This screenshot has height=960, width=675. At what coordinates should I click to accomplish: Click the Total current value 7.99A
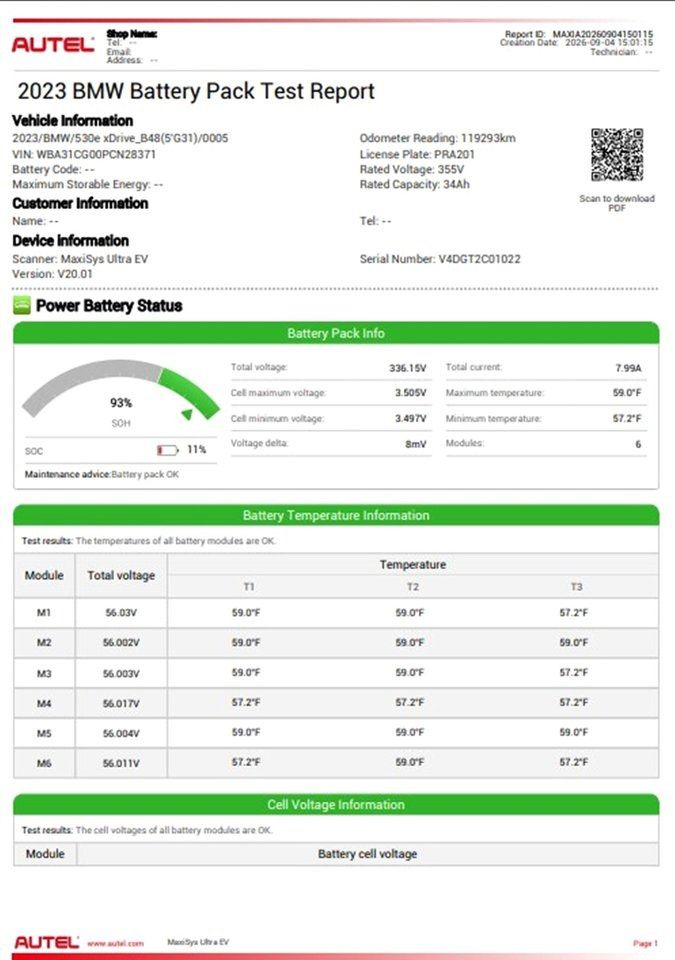[628, 368]
